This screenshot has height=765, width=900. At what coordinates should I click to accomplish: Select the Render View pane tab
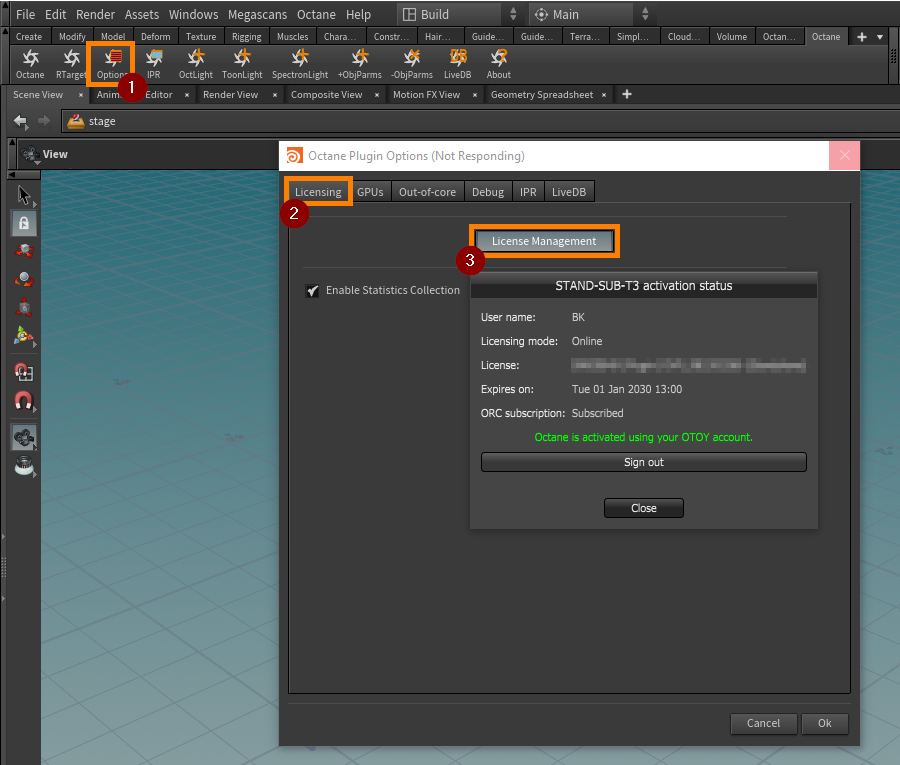pyautogui.click(x=230, y=95)
